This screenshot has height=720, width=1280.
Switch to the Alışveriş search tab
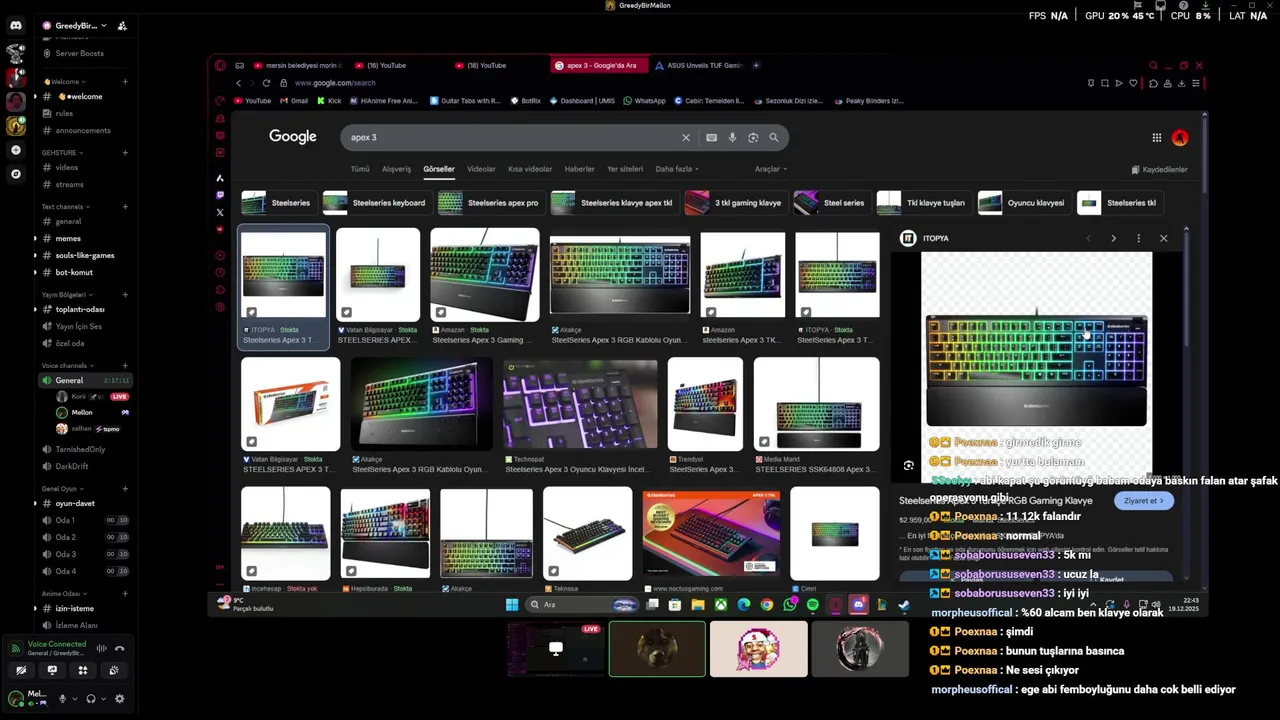[x=396, y=169]
